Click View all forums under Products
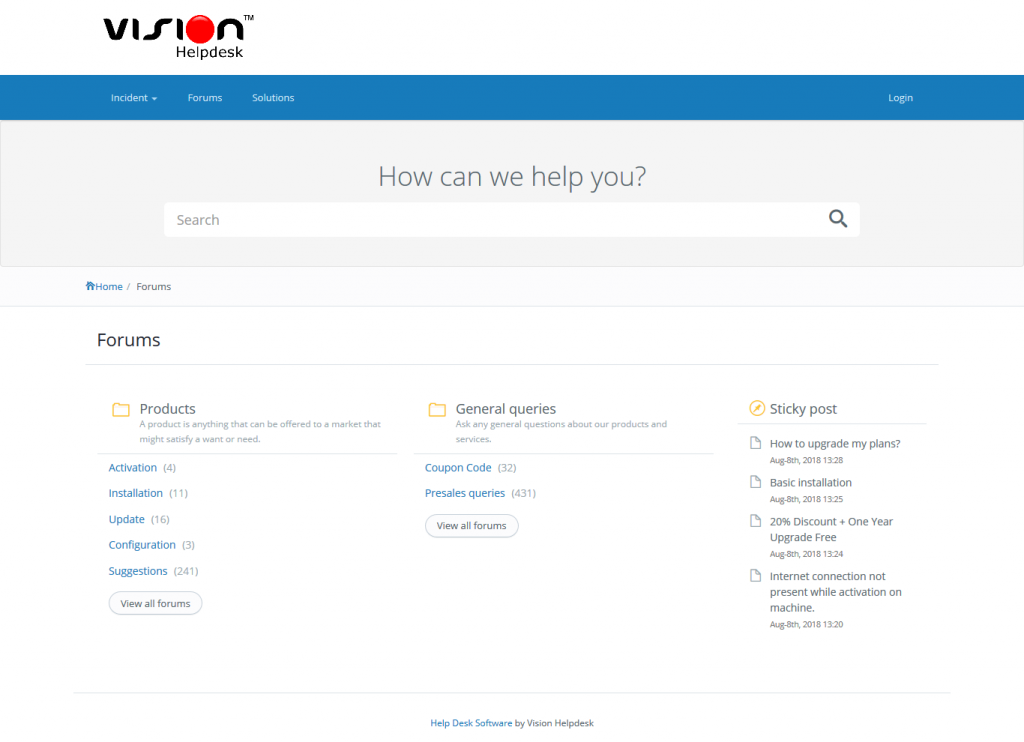This screenshot has width=1024, height=742. click(155, 604)
